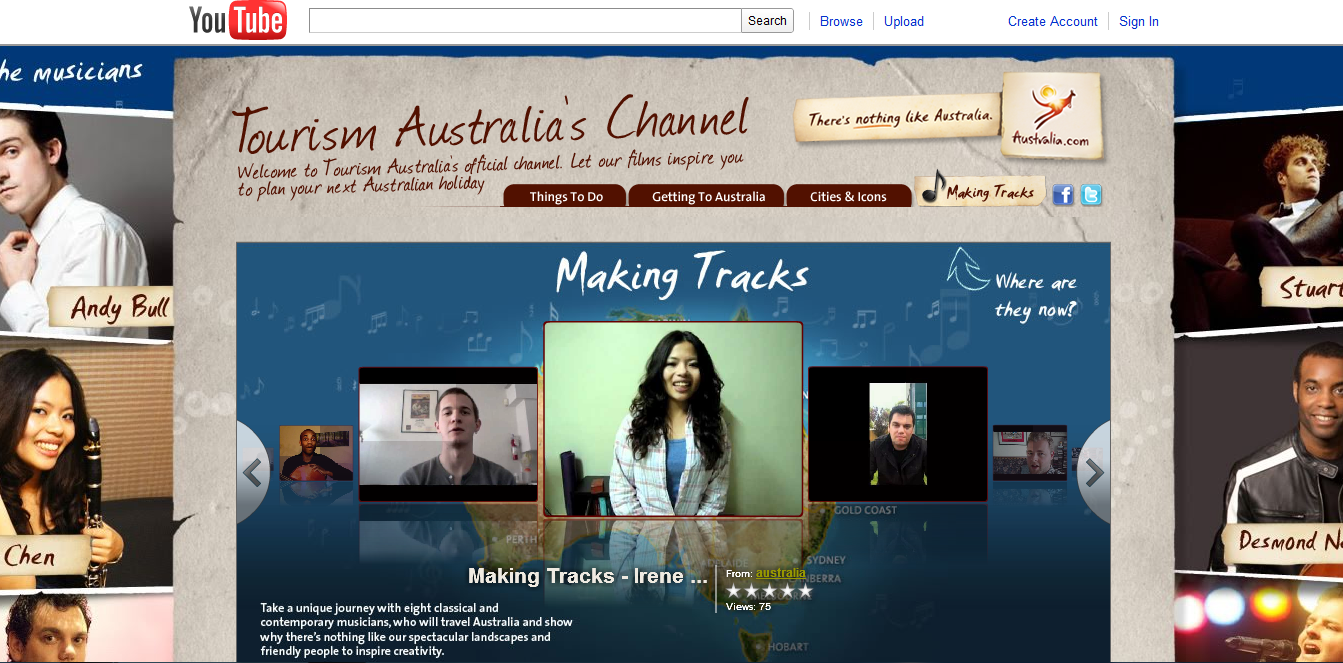Rate the video with five stars
The width and height of the screenshot is (1343, 663).
(805, 591)
